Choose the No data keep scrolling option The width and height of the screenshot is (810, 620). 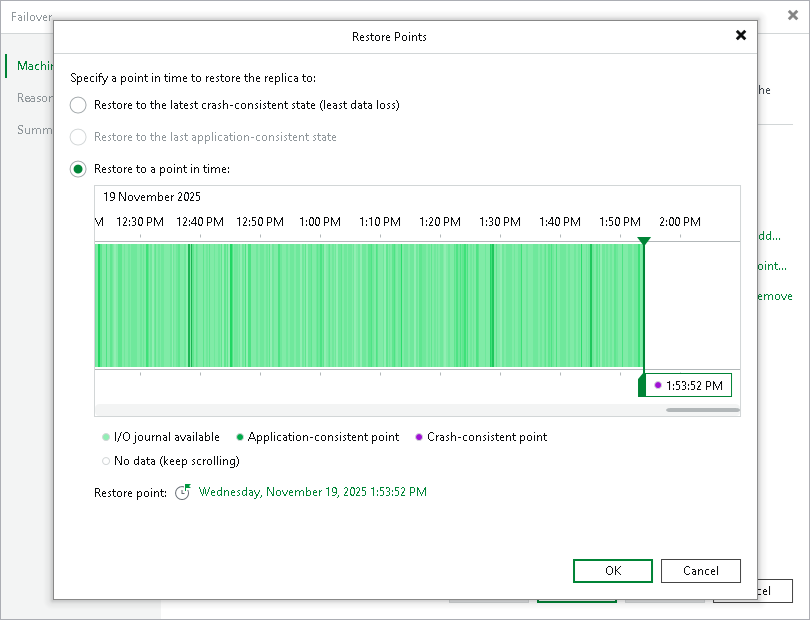(x=105, y=461)
